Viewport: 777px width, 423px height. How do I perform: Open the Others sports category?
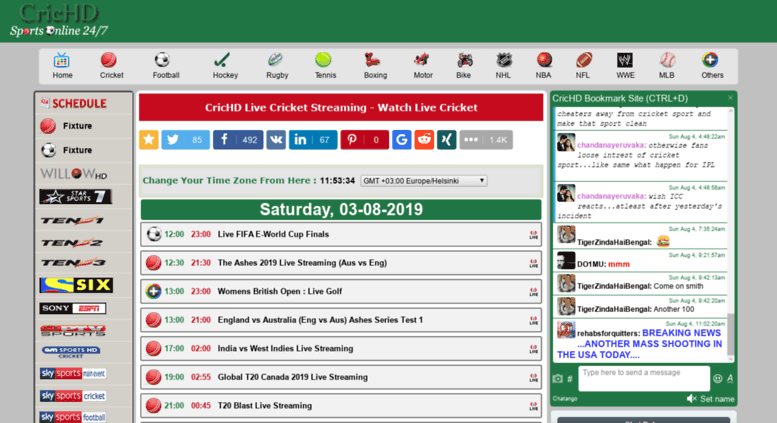pos(712,66)
